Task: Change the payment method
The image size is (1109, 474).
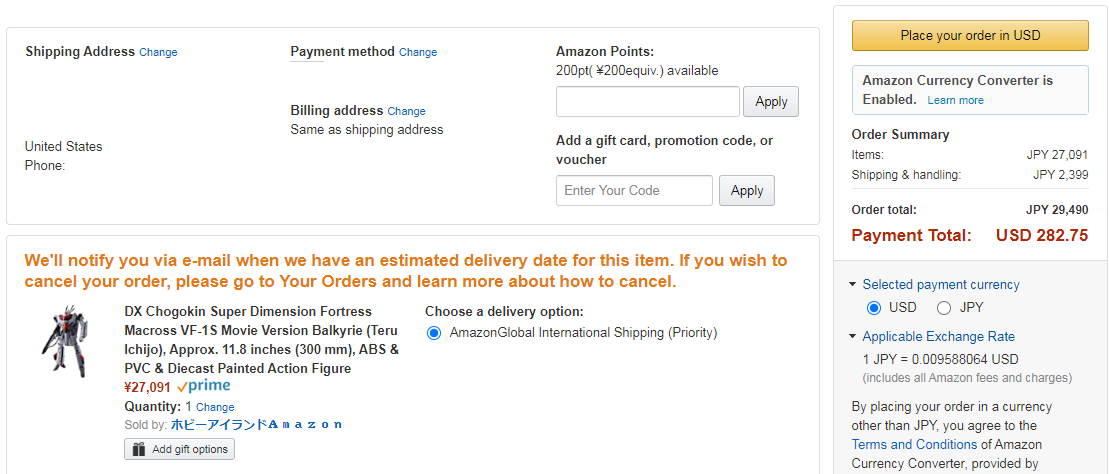Action: click(418, 52)
